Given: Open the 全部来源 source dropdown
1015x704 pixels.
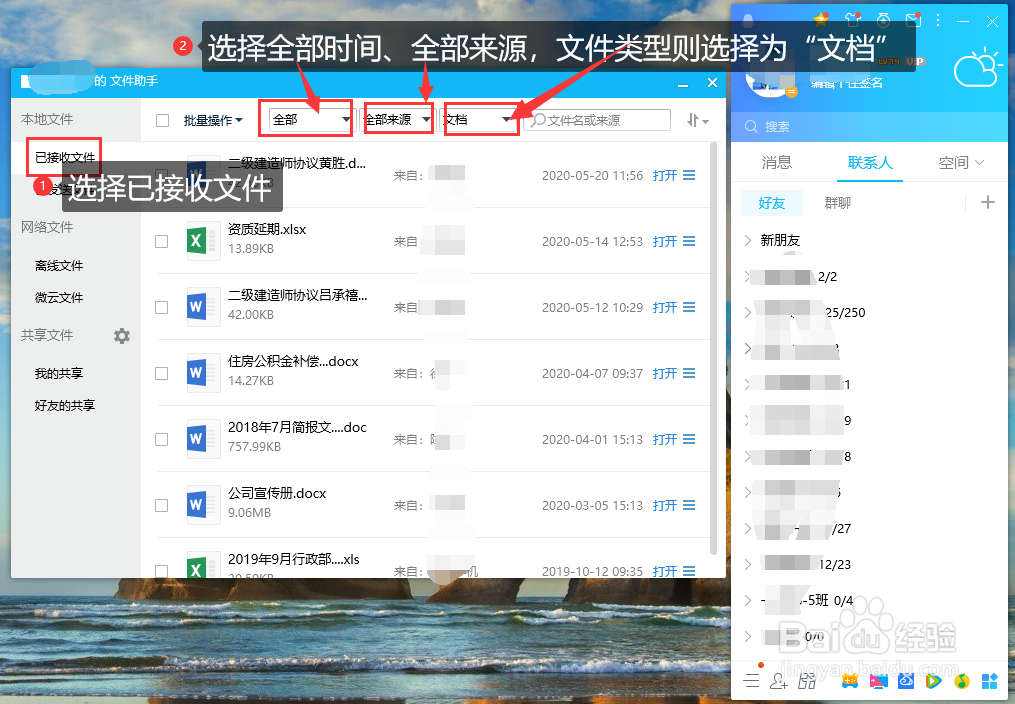Looking at the screenshot, I should tap(397, 119).
